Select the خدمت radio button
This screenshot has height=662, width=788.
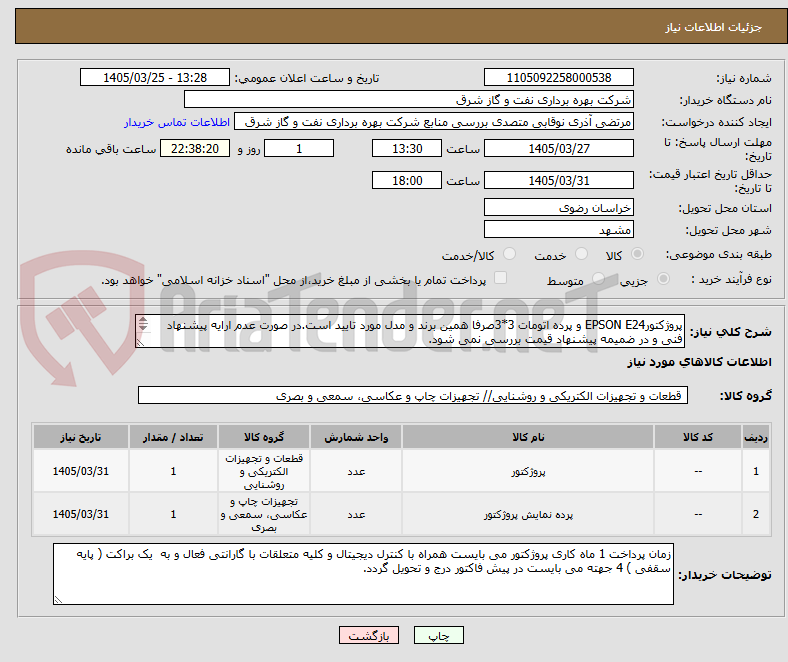coord(581,254)
